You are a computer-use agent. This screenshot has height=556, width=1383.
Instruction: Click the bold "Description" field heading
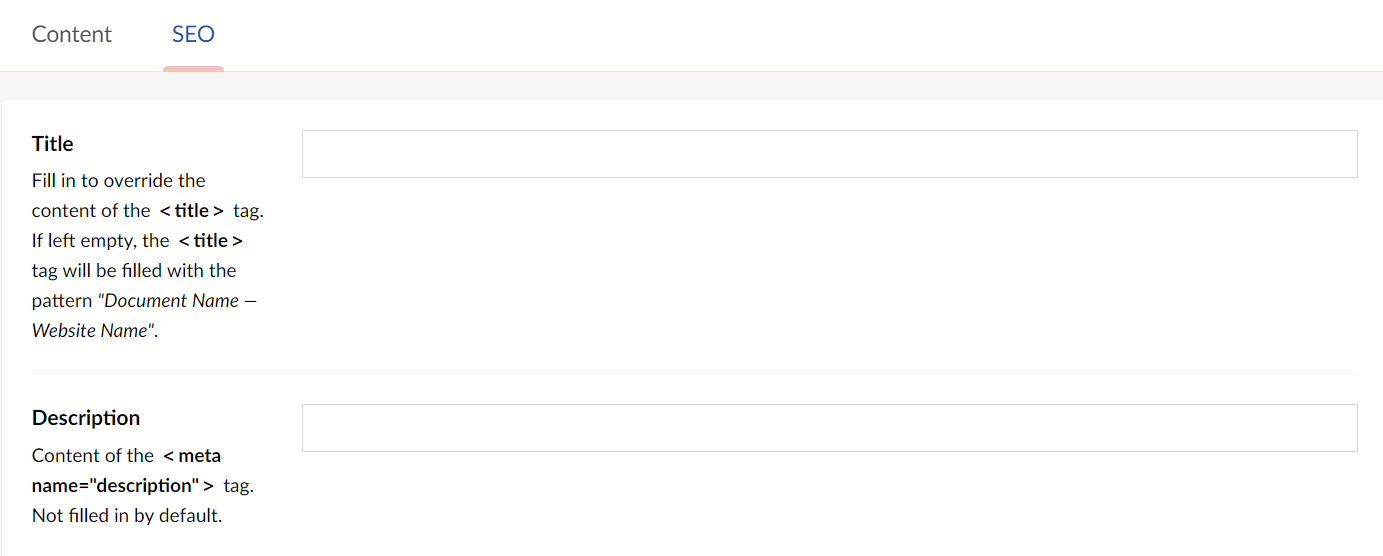pos(86,418)
